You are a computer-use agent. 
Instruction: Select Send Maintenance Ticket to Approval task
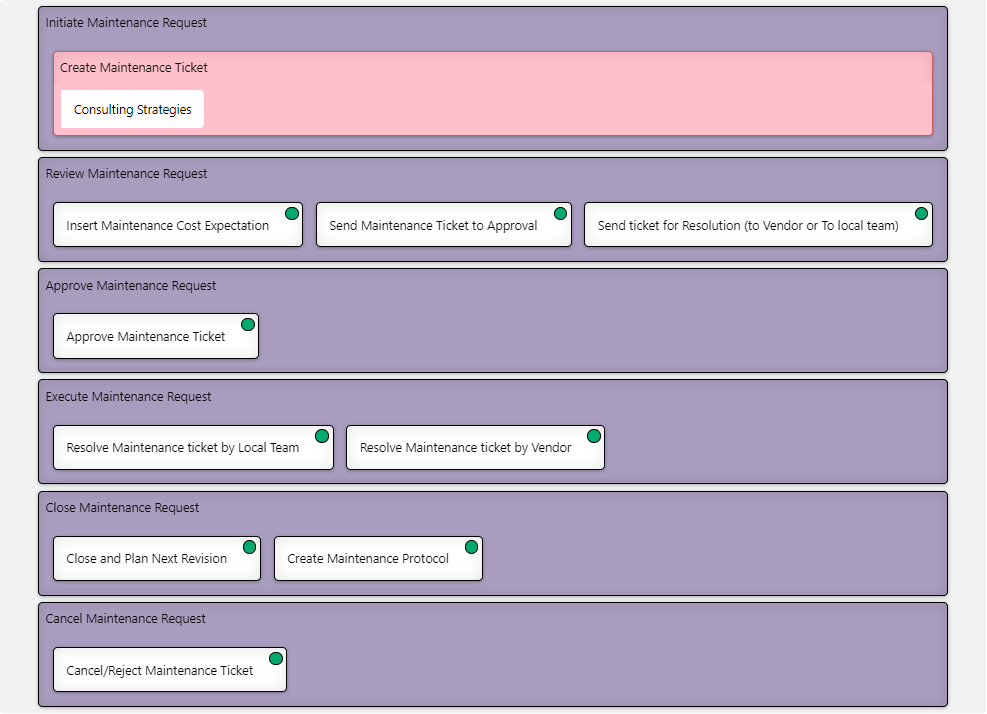click(433, 226)
